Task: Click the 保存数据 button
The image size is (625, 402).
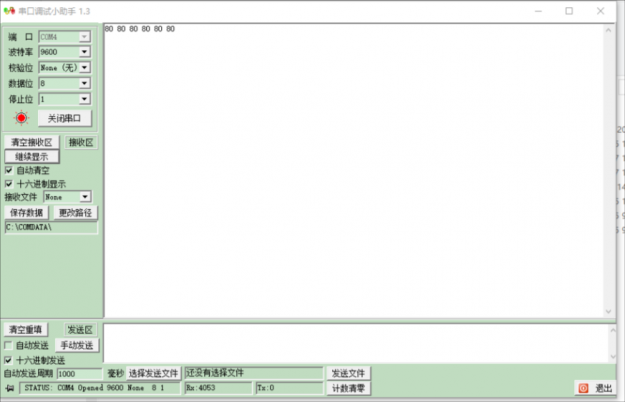Action: coord(26,213)
